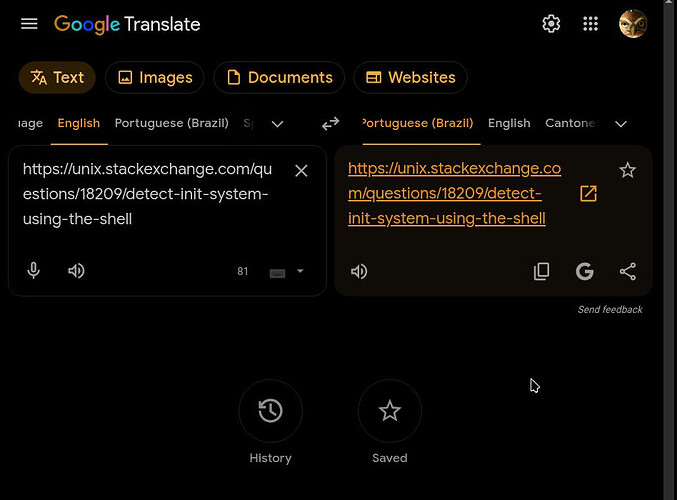The width and height of the screenshot is (677, 500).
Task: Search the translation on Google
Action: pos(584,271)
